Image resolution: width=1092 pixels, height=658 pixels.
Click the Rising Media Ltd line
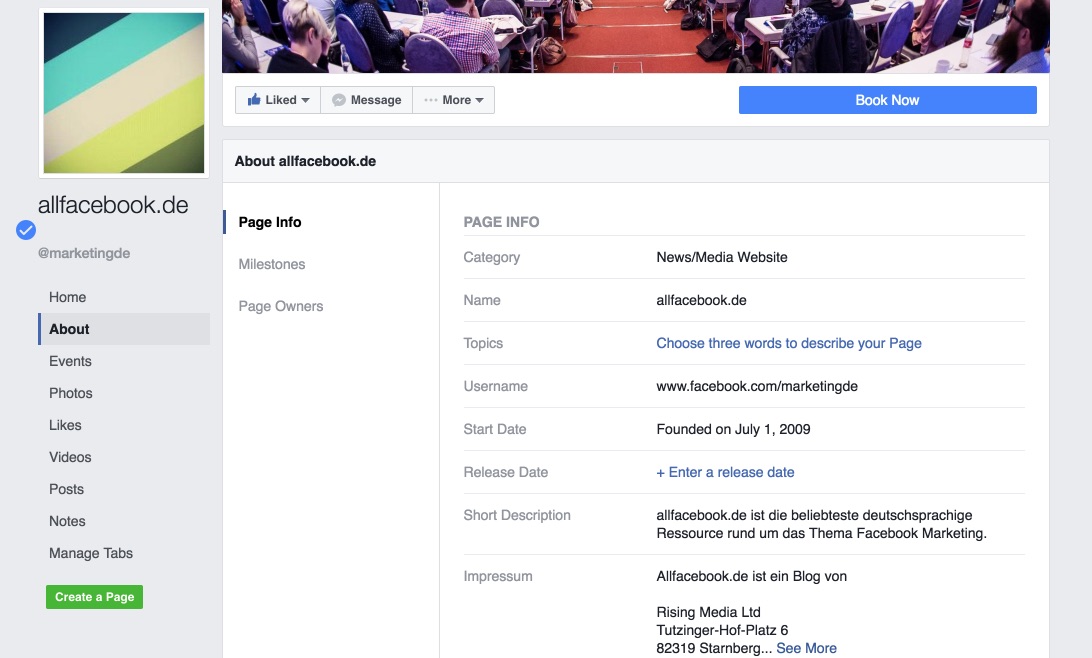coord(708,612)
